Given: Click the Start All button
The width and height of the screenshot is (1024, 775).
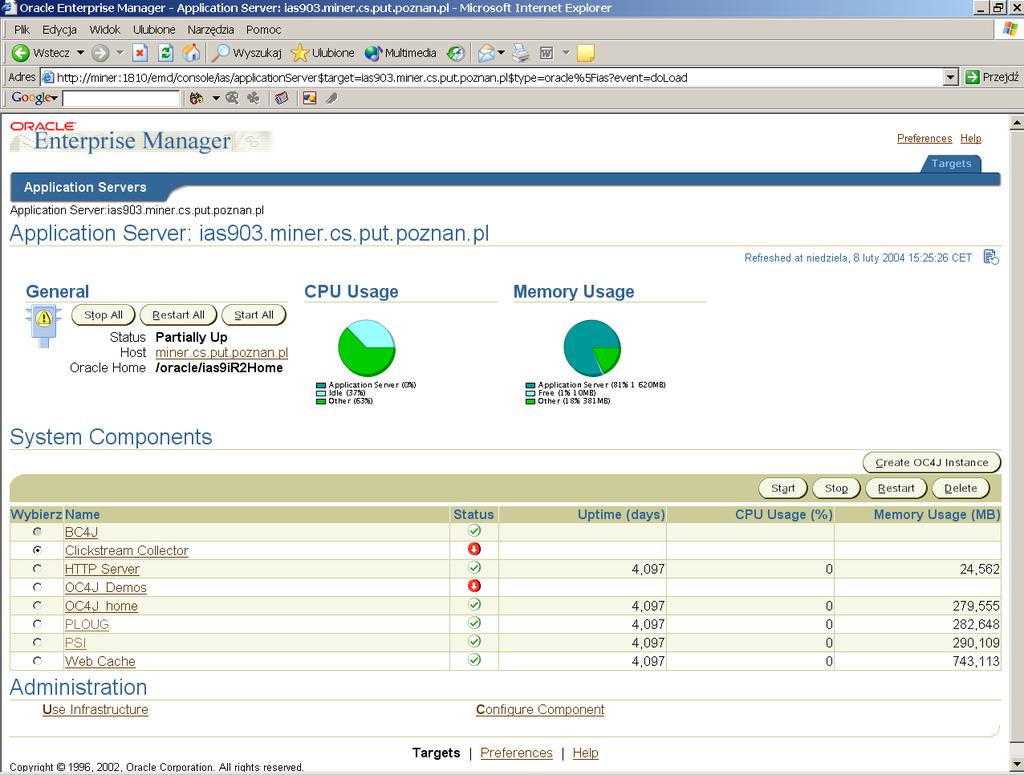Looking at the screenshot, I should pos(254,315).
